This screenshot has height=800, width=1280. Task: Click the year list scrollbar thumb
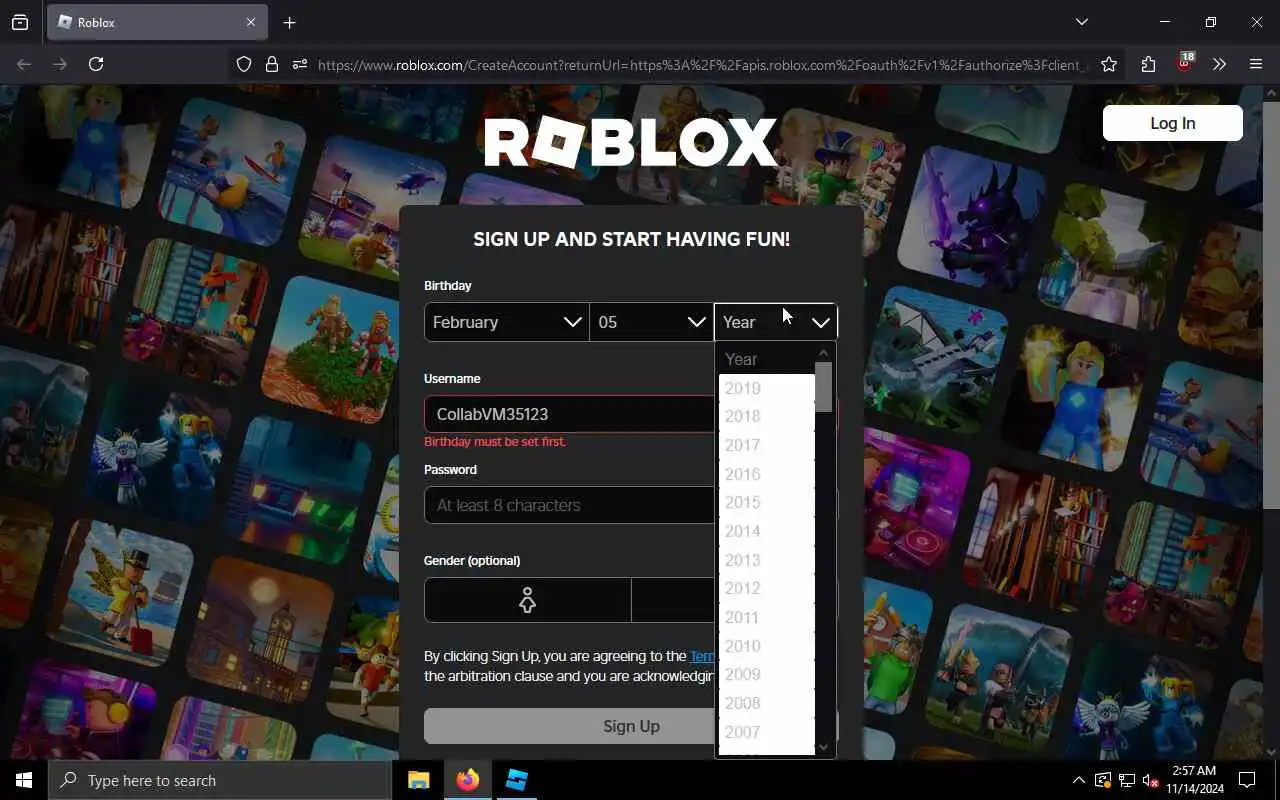click(824, 386)
